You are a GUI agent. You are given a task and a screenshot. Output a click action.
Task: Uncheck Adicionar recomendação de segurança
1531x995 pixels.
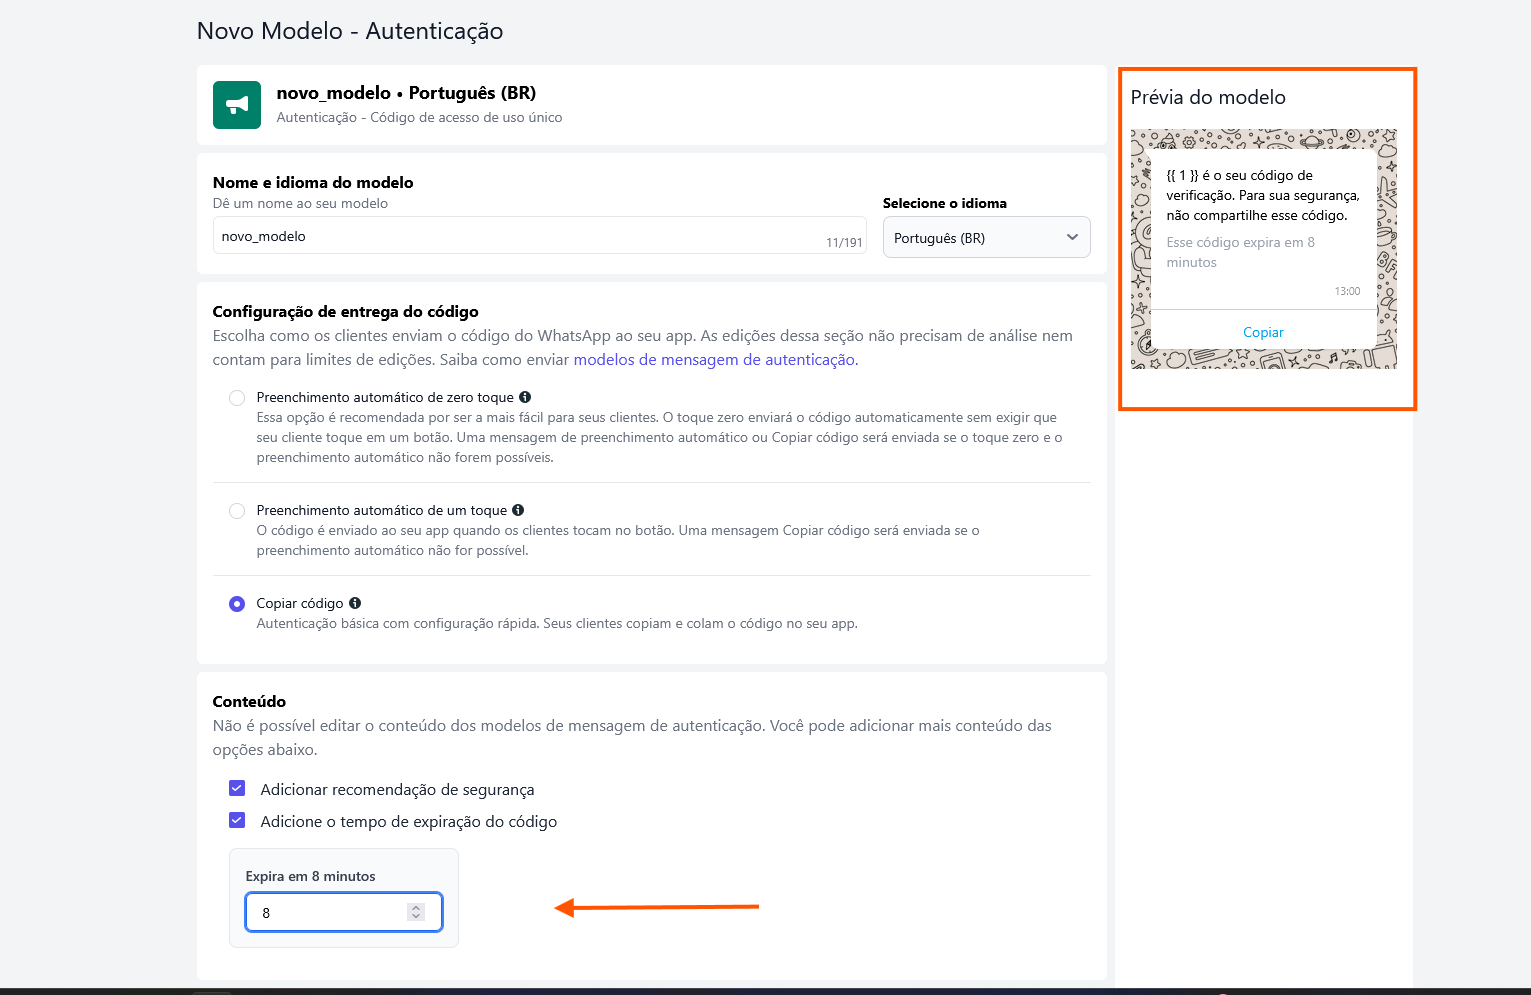tap(237, 788)
